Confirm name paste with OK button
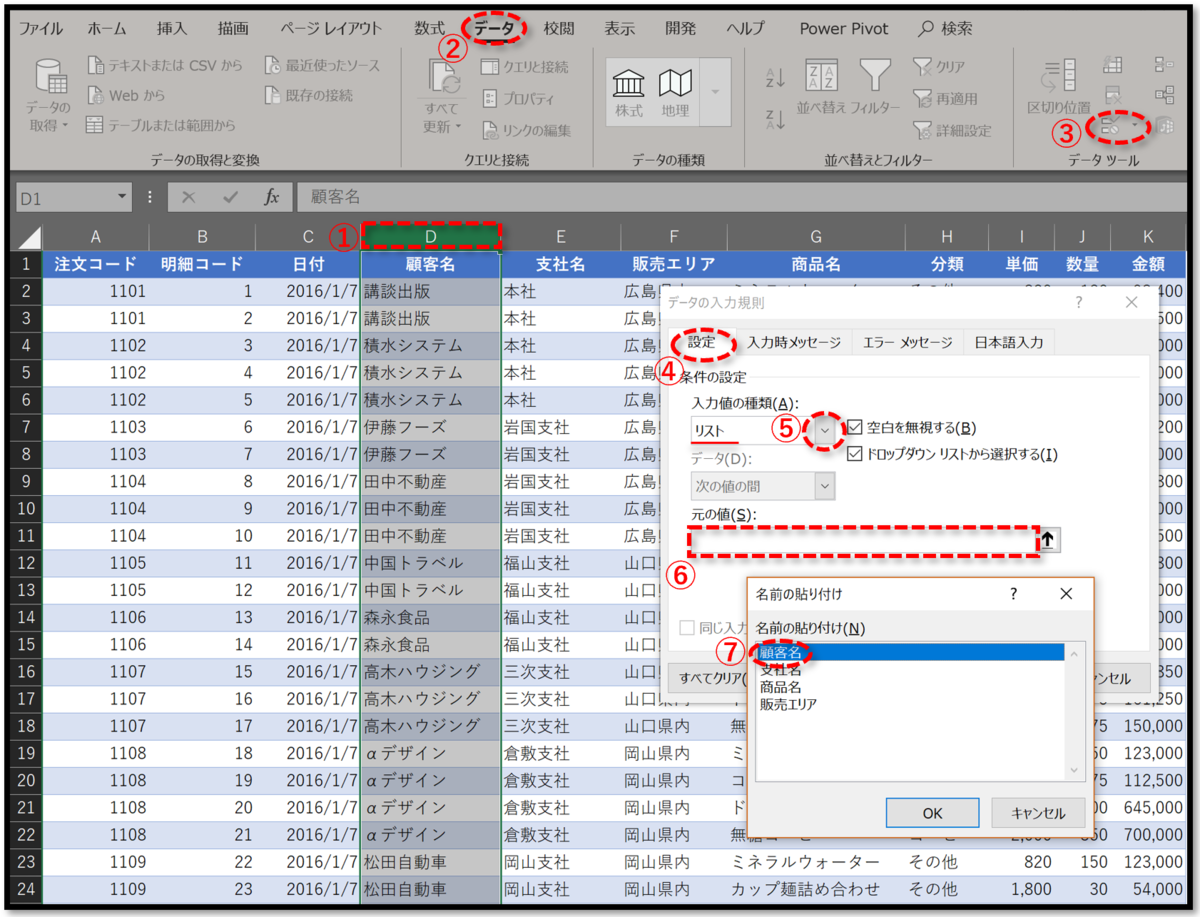The width and height of the screenshot is (1200, 917). coord(932,812)
